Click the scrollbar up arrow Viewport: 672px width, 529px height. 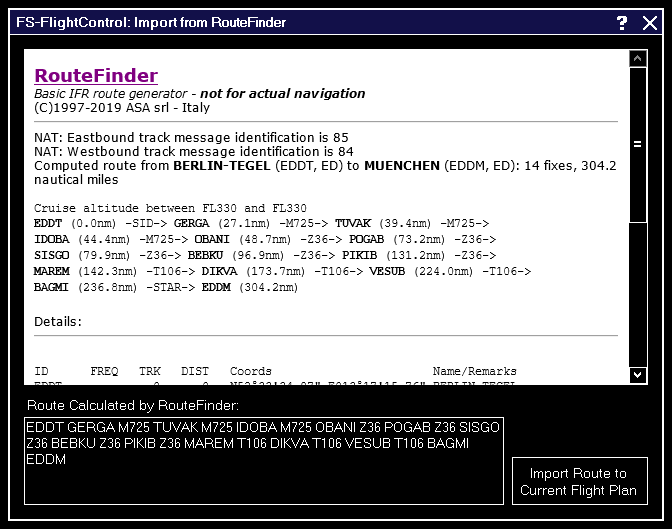point(638,58)
